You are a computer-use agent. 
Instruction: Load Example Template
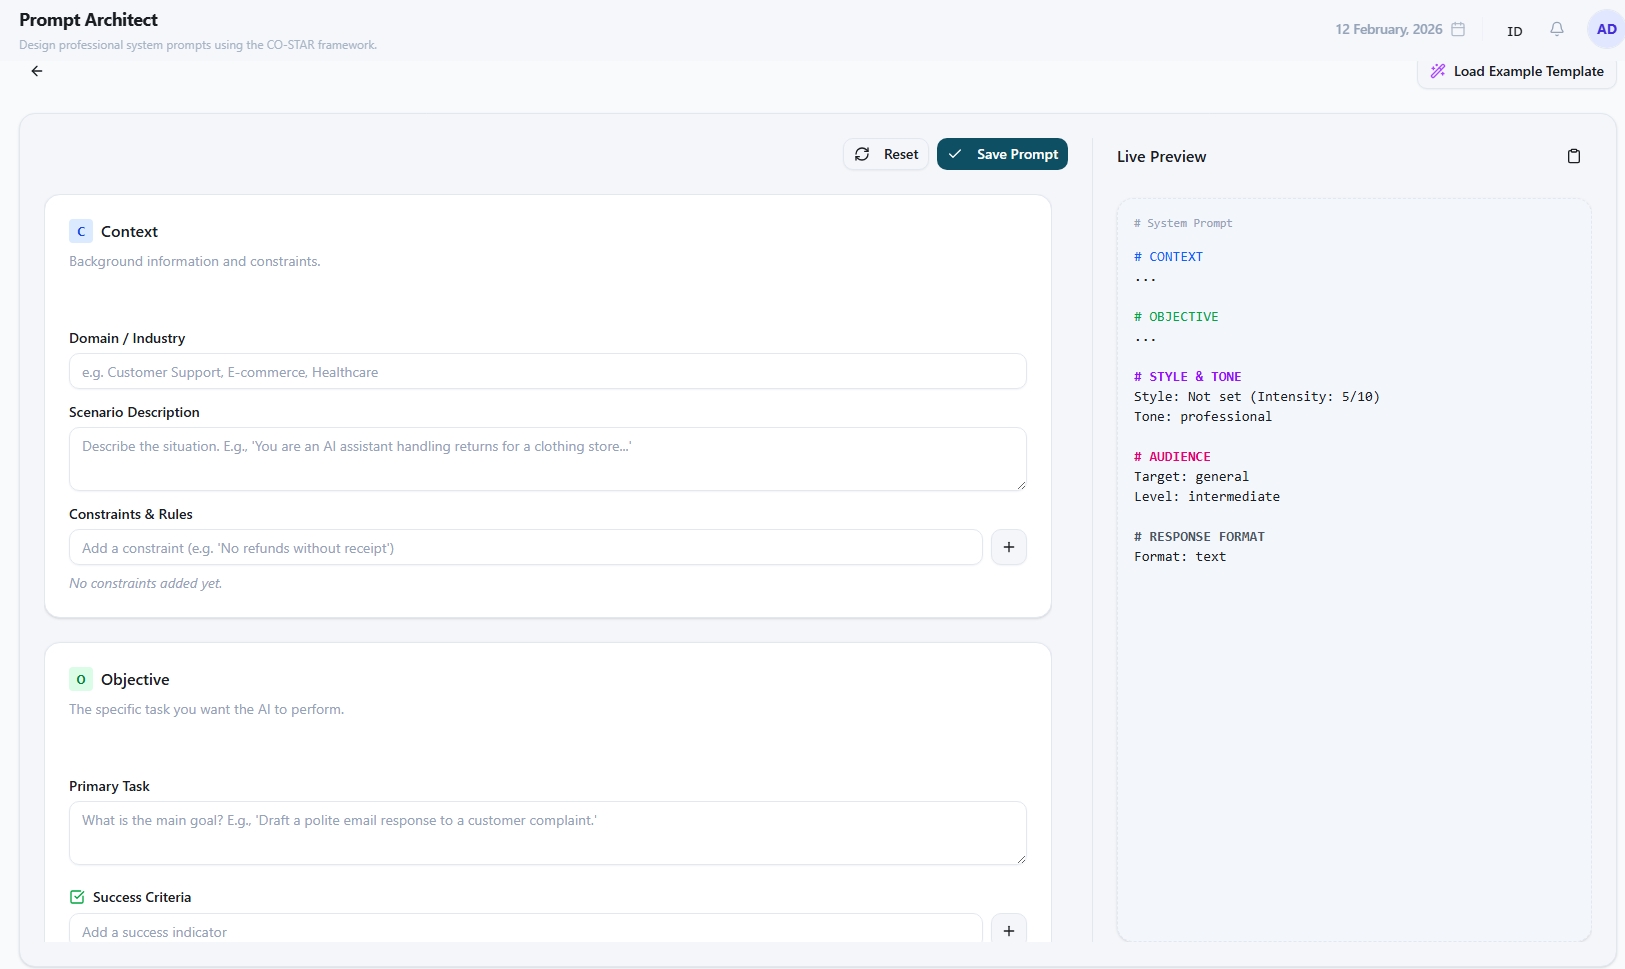(x=1516, y=72)
